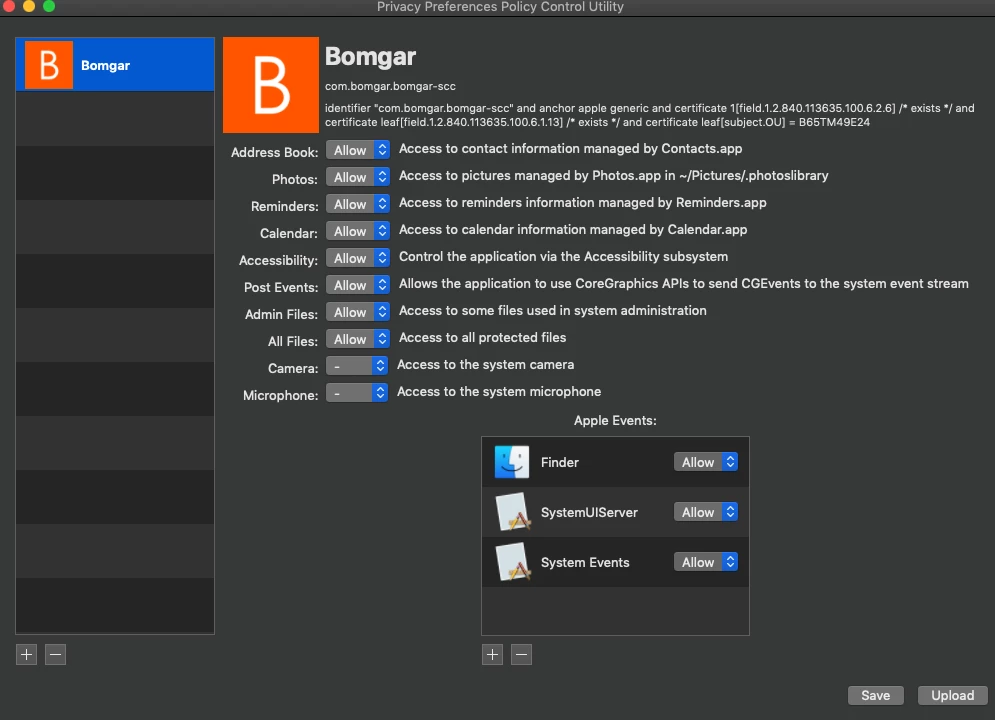Click the code requirement identifier text
Image resolution: width=995 pixels, height=720 pixels.
coord(650,115)
